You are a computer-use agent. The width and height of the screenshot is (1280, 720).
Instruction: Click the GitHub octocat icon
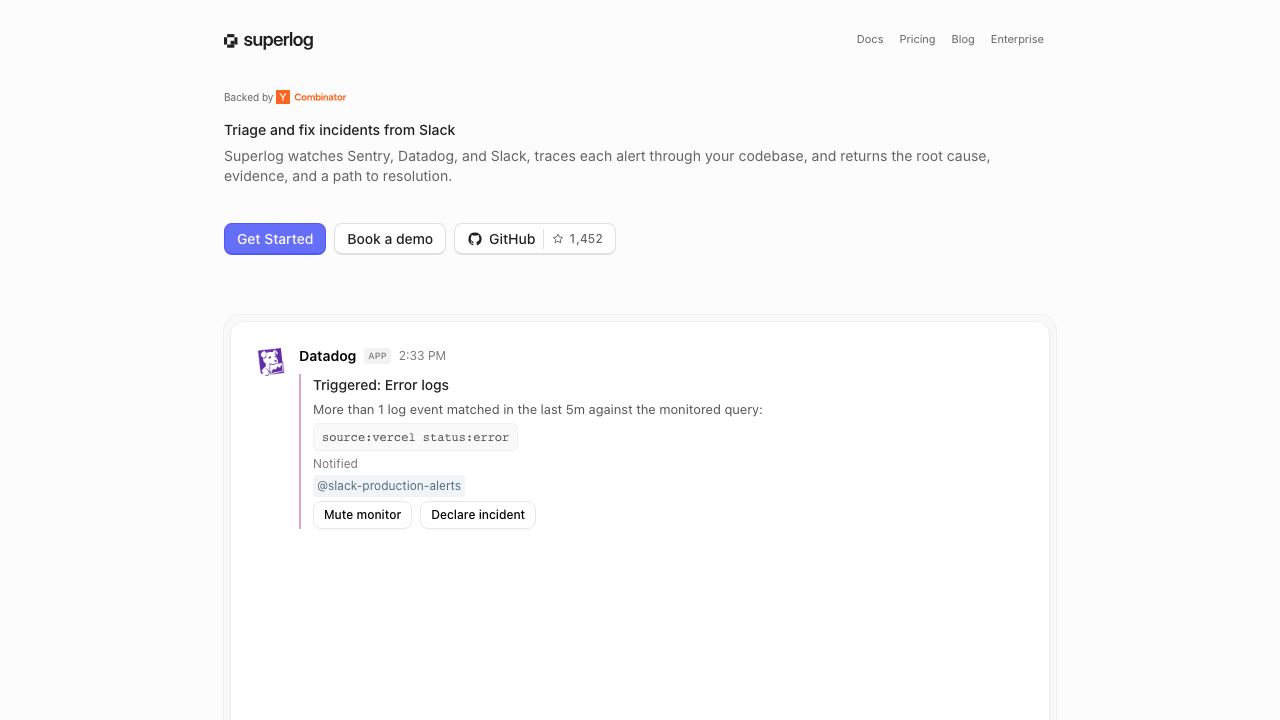[x=475, y=239]
